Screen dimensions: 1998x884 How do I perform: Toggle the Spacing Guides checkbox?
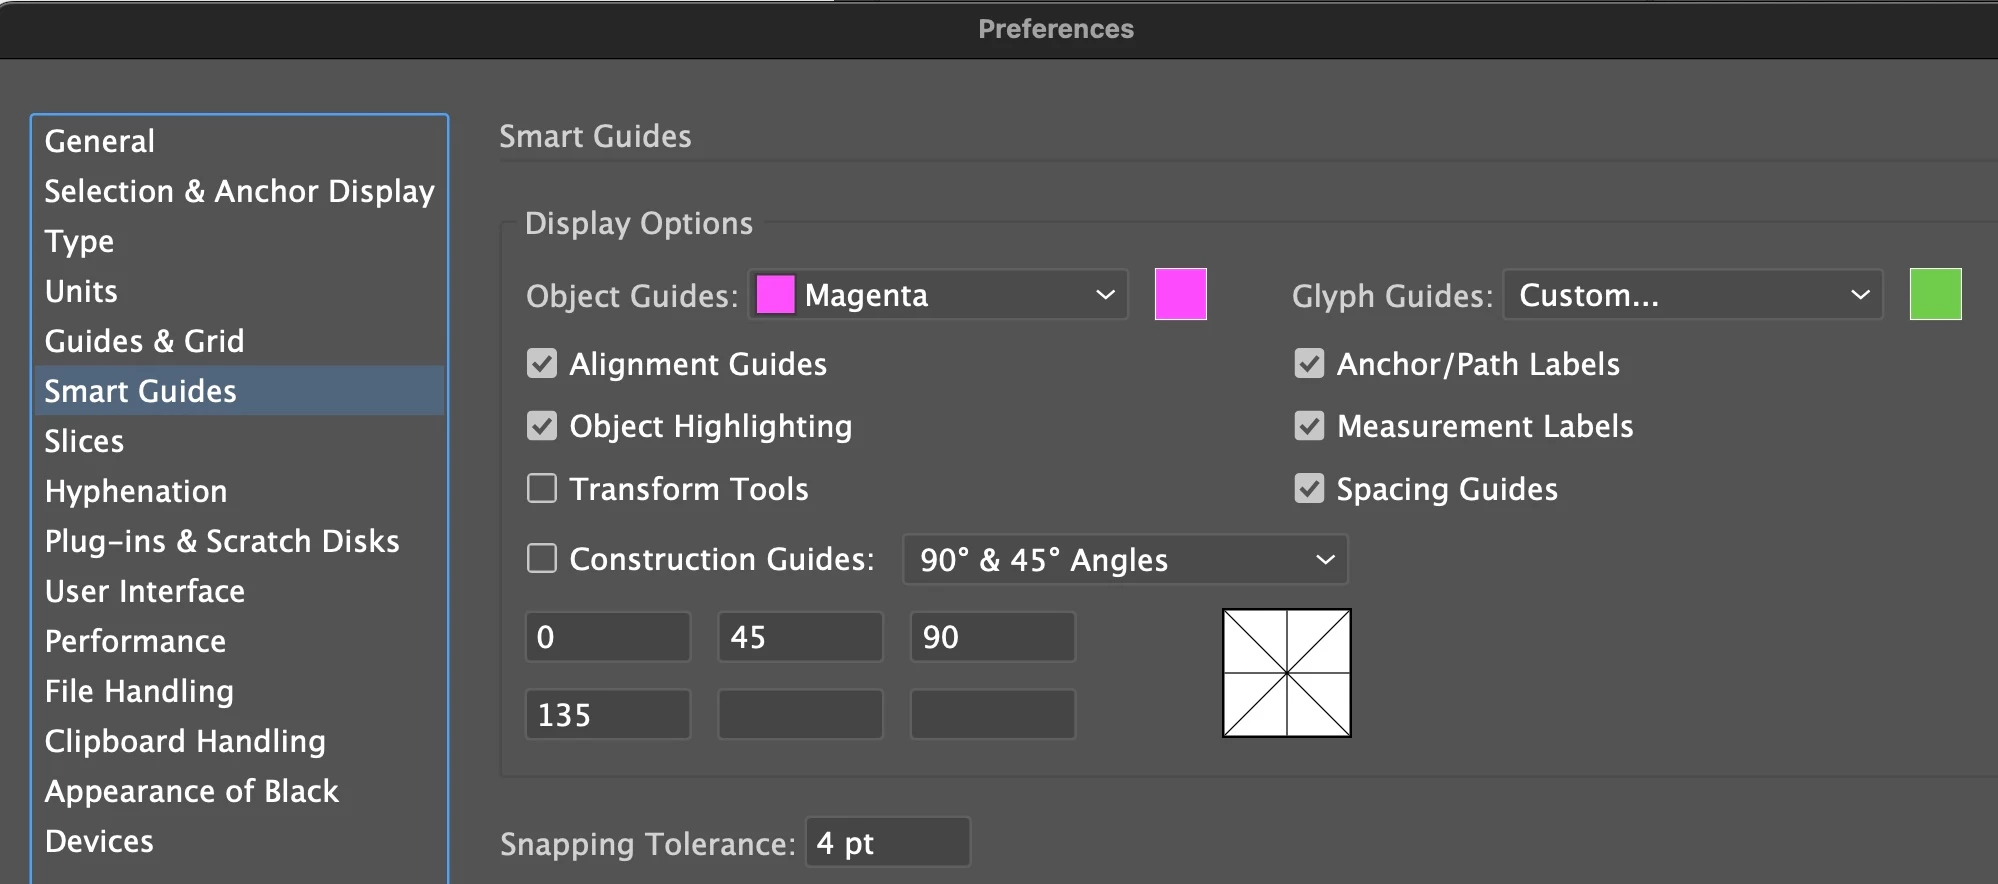pos(1309,489)
